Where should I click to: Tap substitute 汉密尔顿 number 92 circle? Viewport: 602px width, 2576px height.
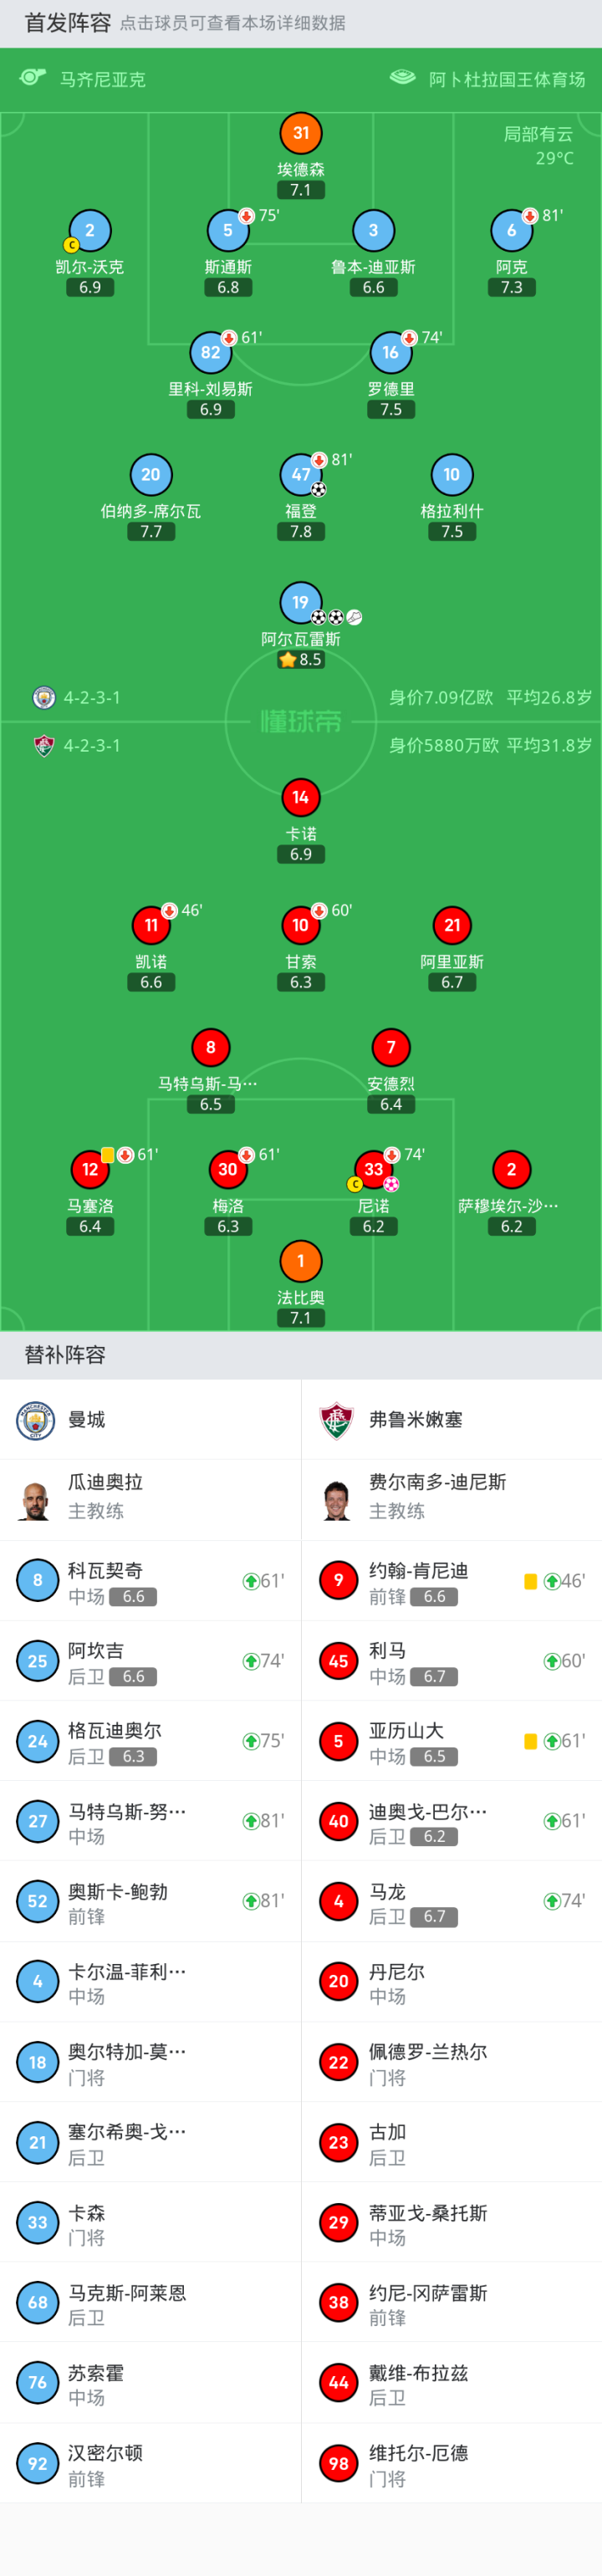pos(38,2463)
